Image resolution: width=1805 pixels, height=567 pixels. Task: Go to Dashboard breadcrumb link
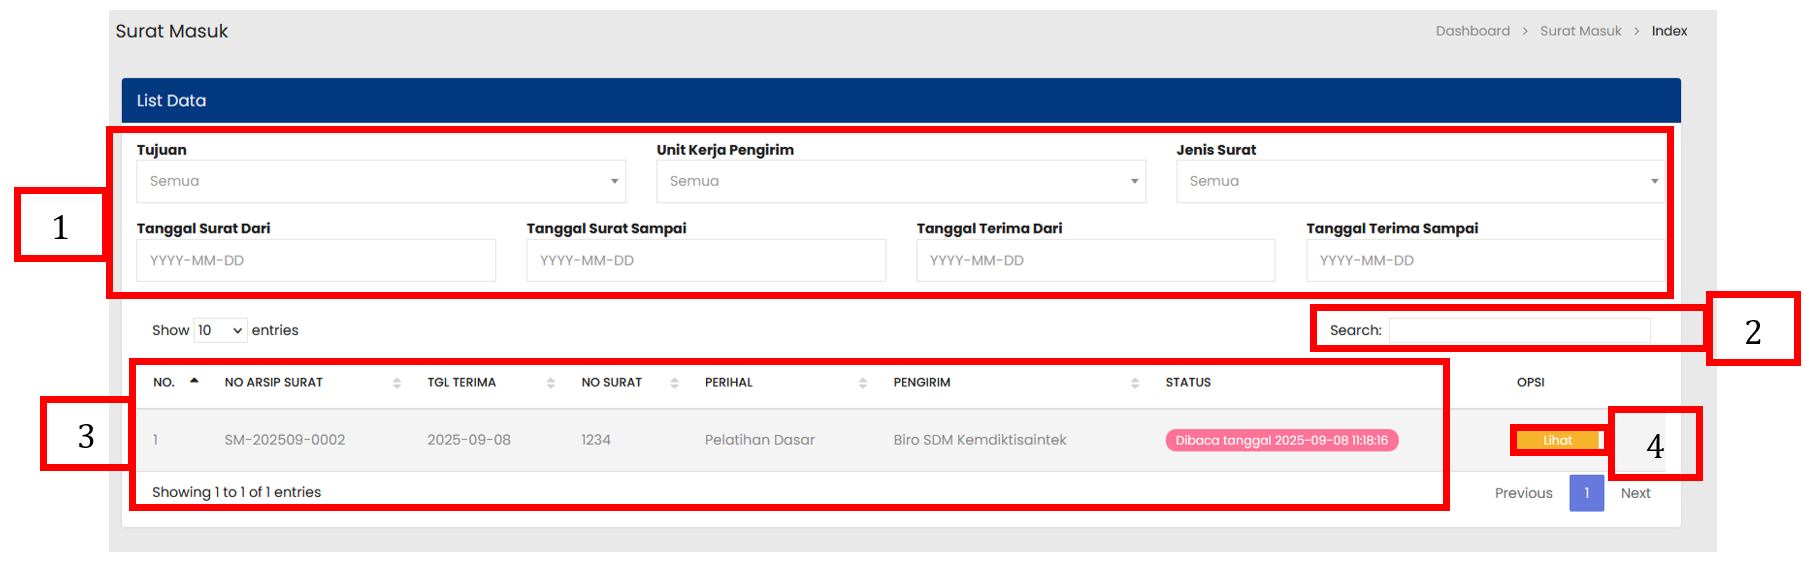[1472, 31]
